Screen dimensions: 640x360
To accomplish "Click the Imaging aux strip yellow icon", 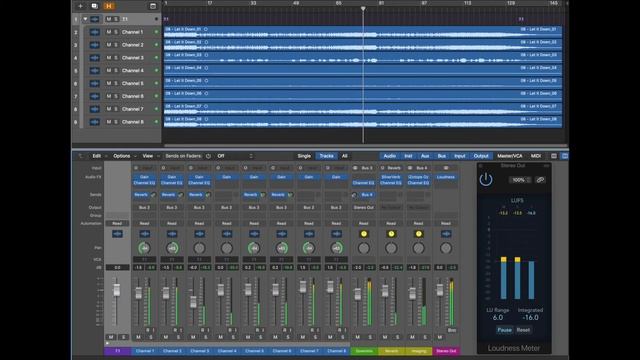I will click(418, 234).
